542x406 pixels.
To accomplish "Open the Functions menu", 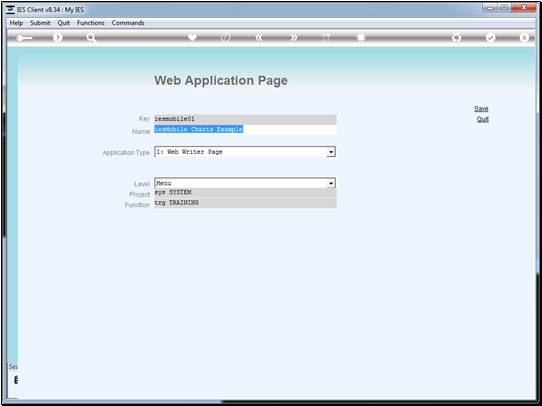I will [x=91, y=23].
